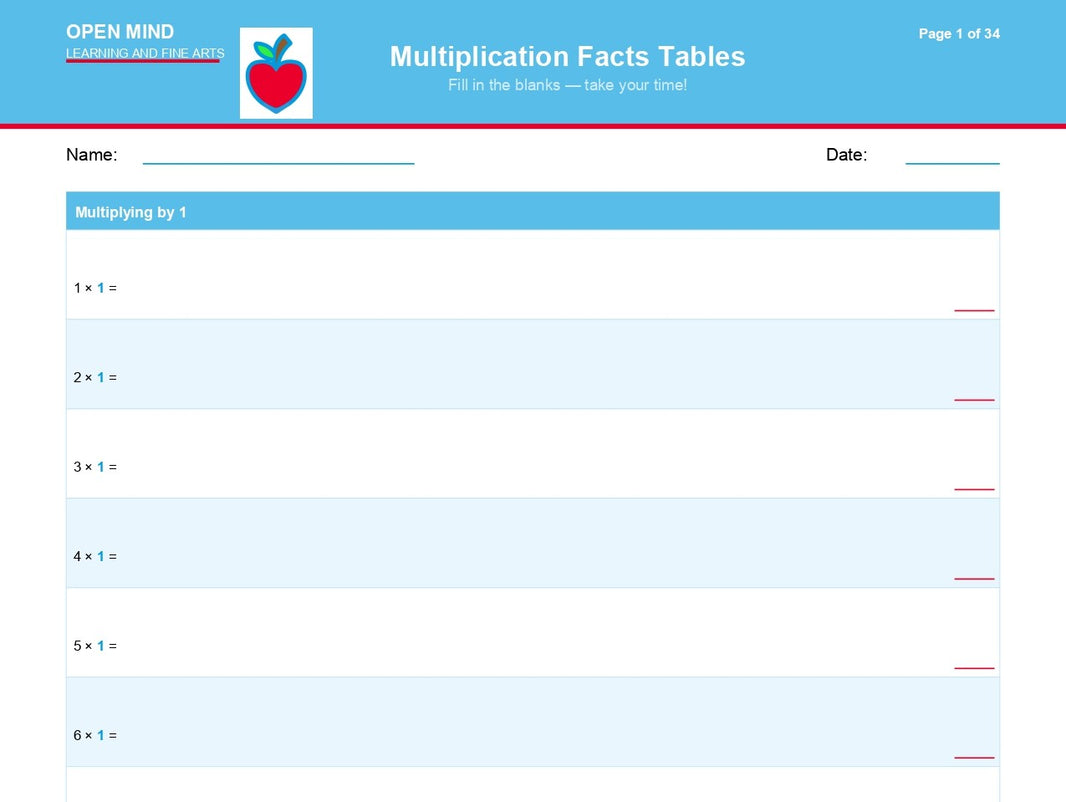Click the Multiplying by 1 section header
1066x802 pixels.
[x=532, y=211]
